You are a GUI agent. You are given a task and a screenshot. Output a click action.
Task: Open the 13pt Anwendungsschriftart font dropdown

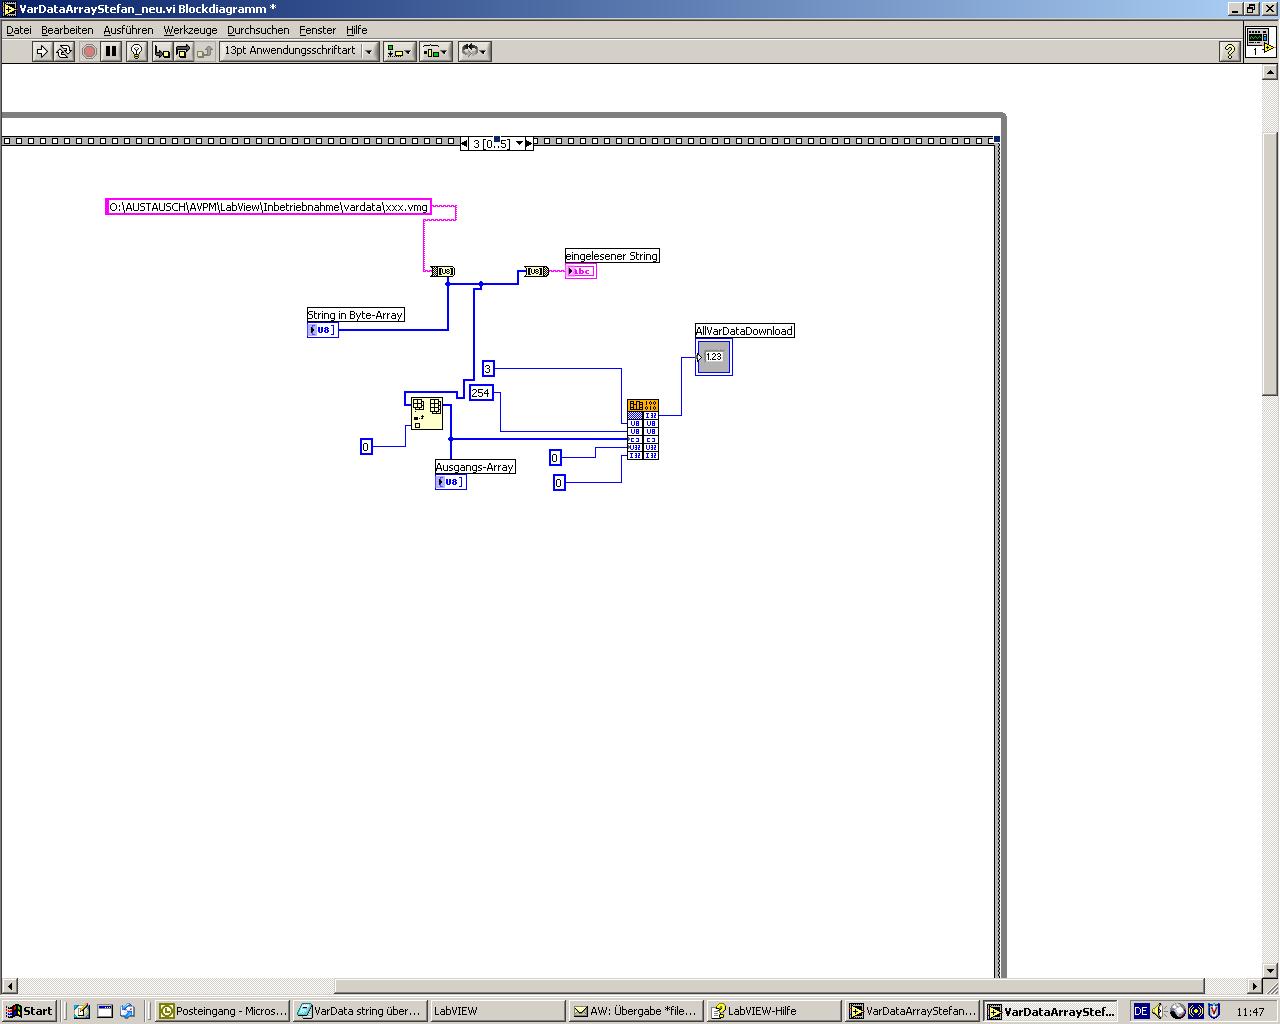[x=299, y=51]
